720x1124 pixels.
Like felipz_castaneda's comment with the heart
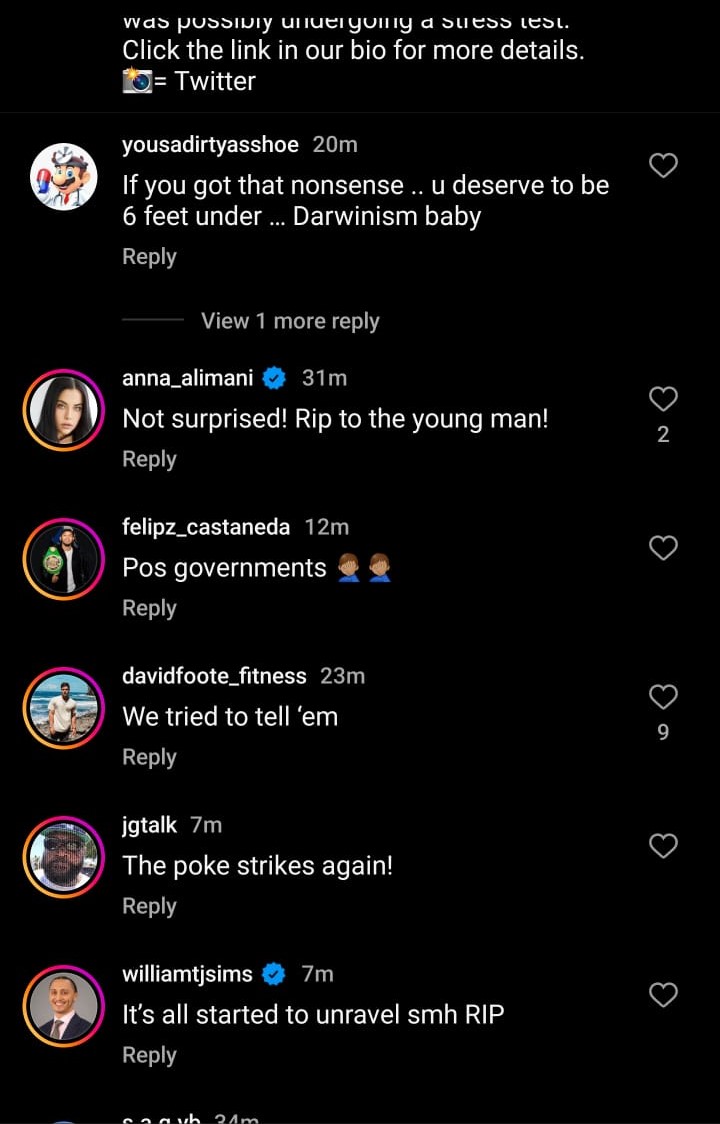664,548
